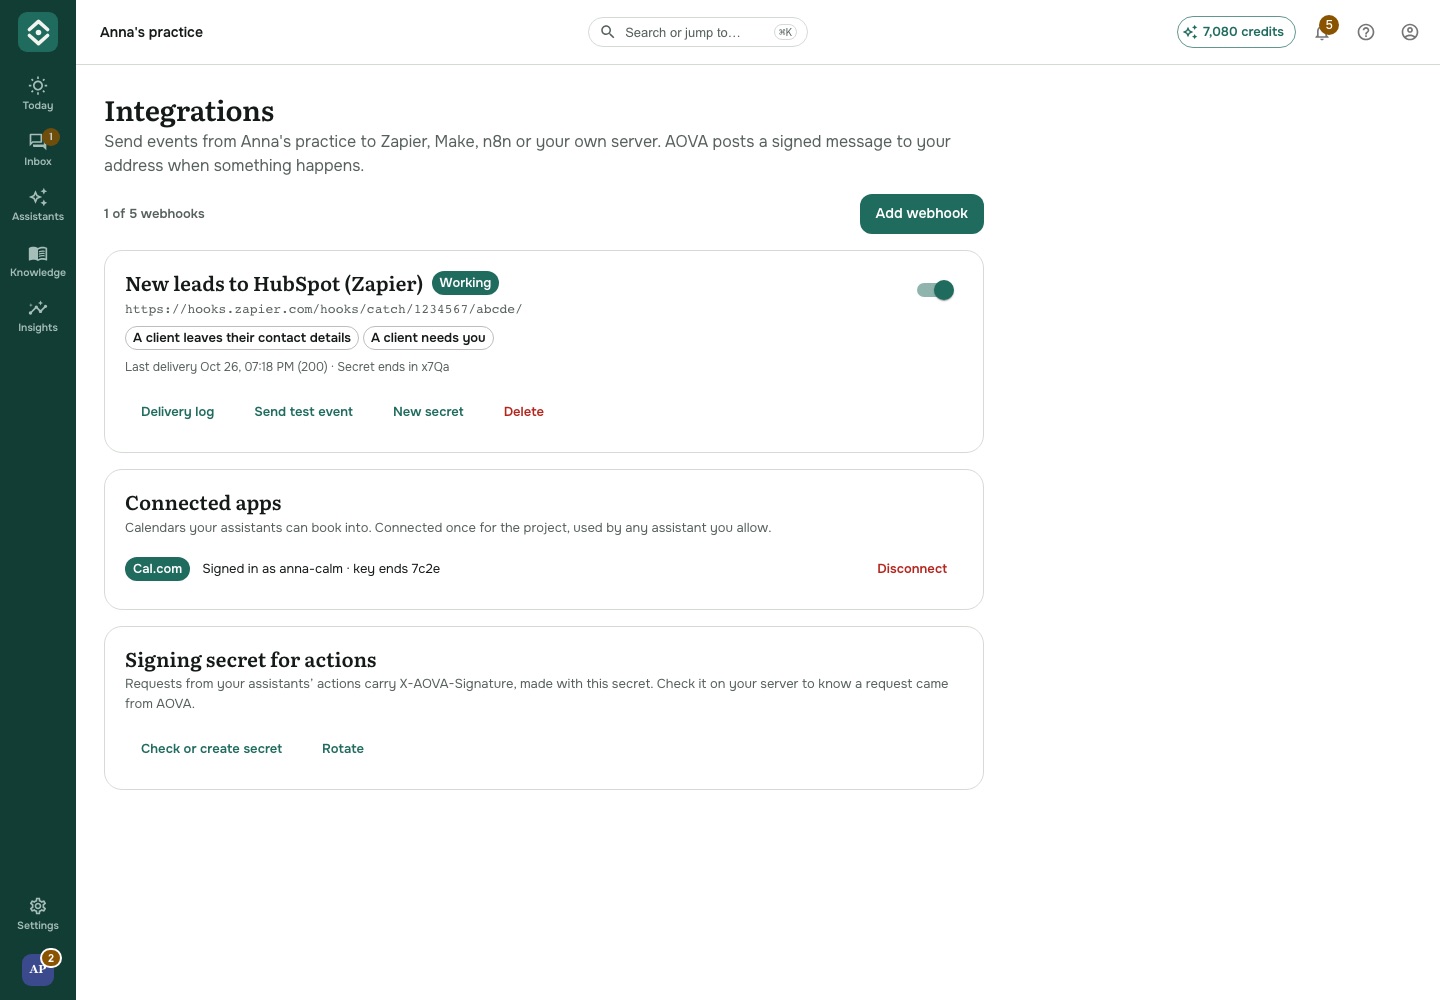The image size is (1440, 1000).
Task: Open the Knowledge section
Action: click(38, 260)
